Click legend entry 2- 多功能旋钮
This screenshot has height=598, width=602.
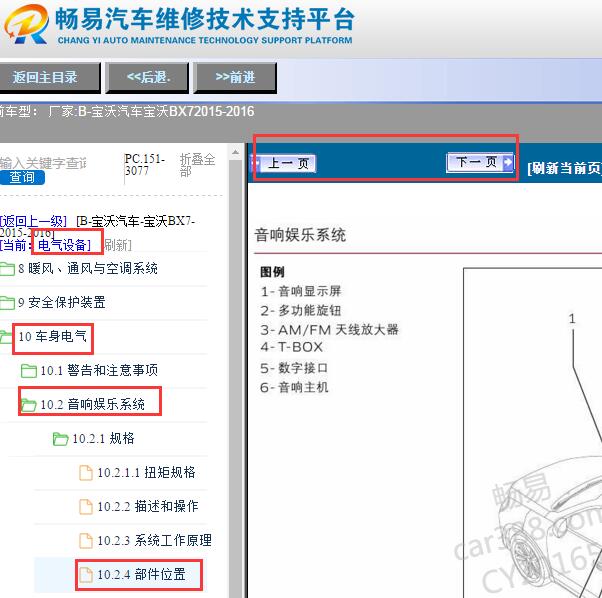pyautogui.click(x=301, y=311)
